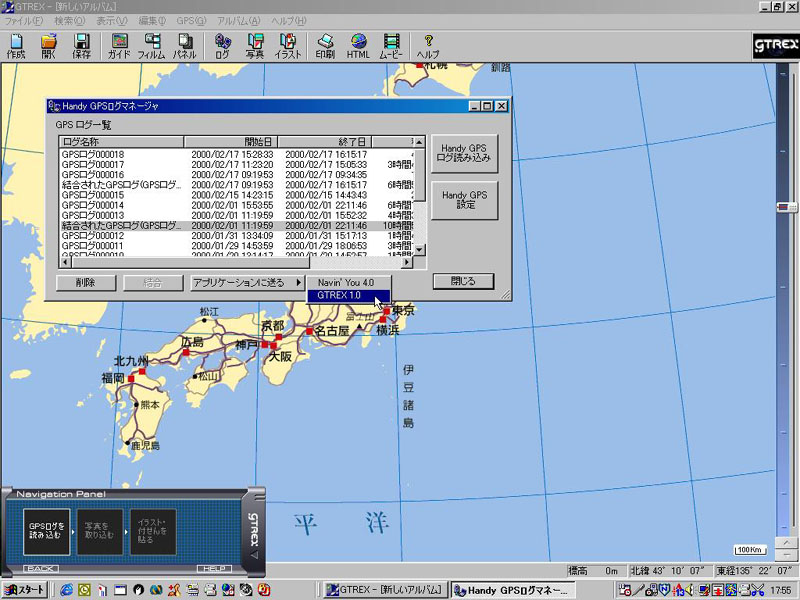Click the map zoom slider handle

click(788, 207)
